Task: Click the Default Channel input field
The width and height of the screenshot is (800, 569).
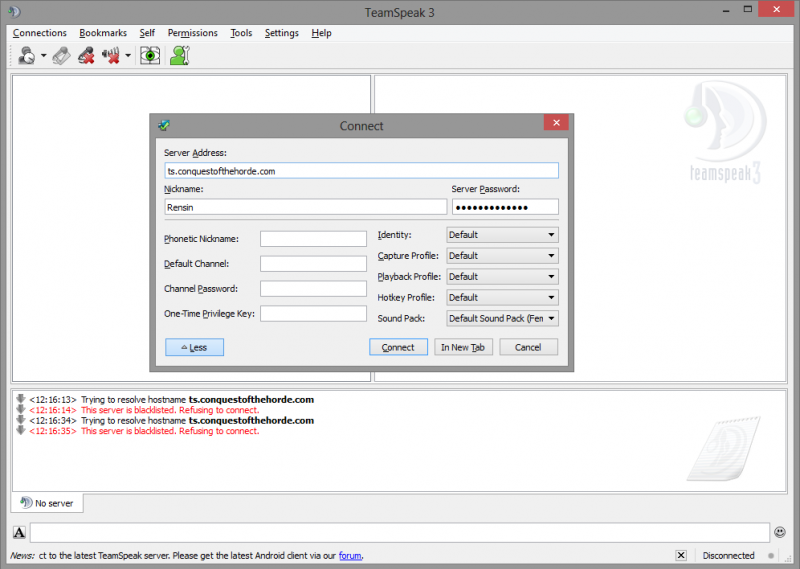Action: click(313, 263)
